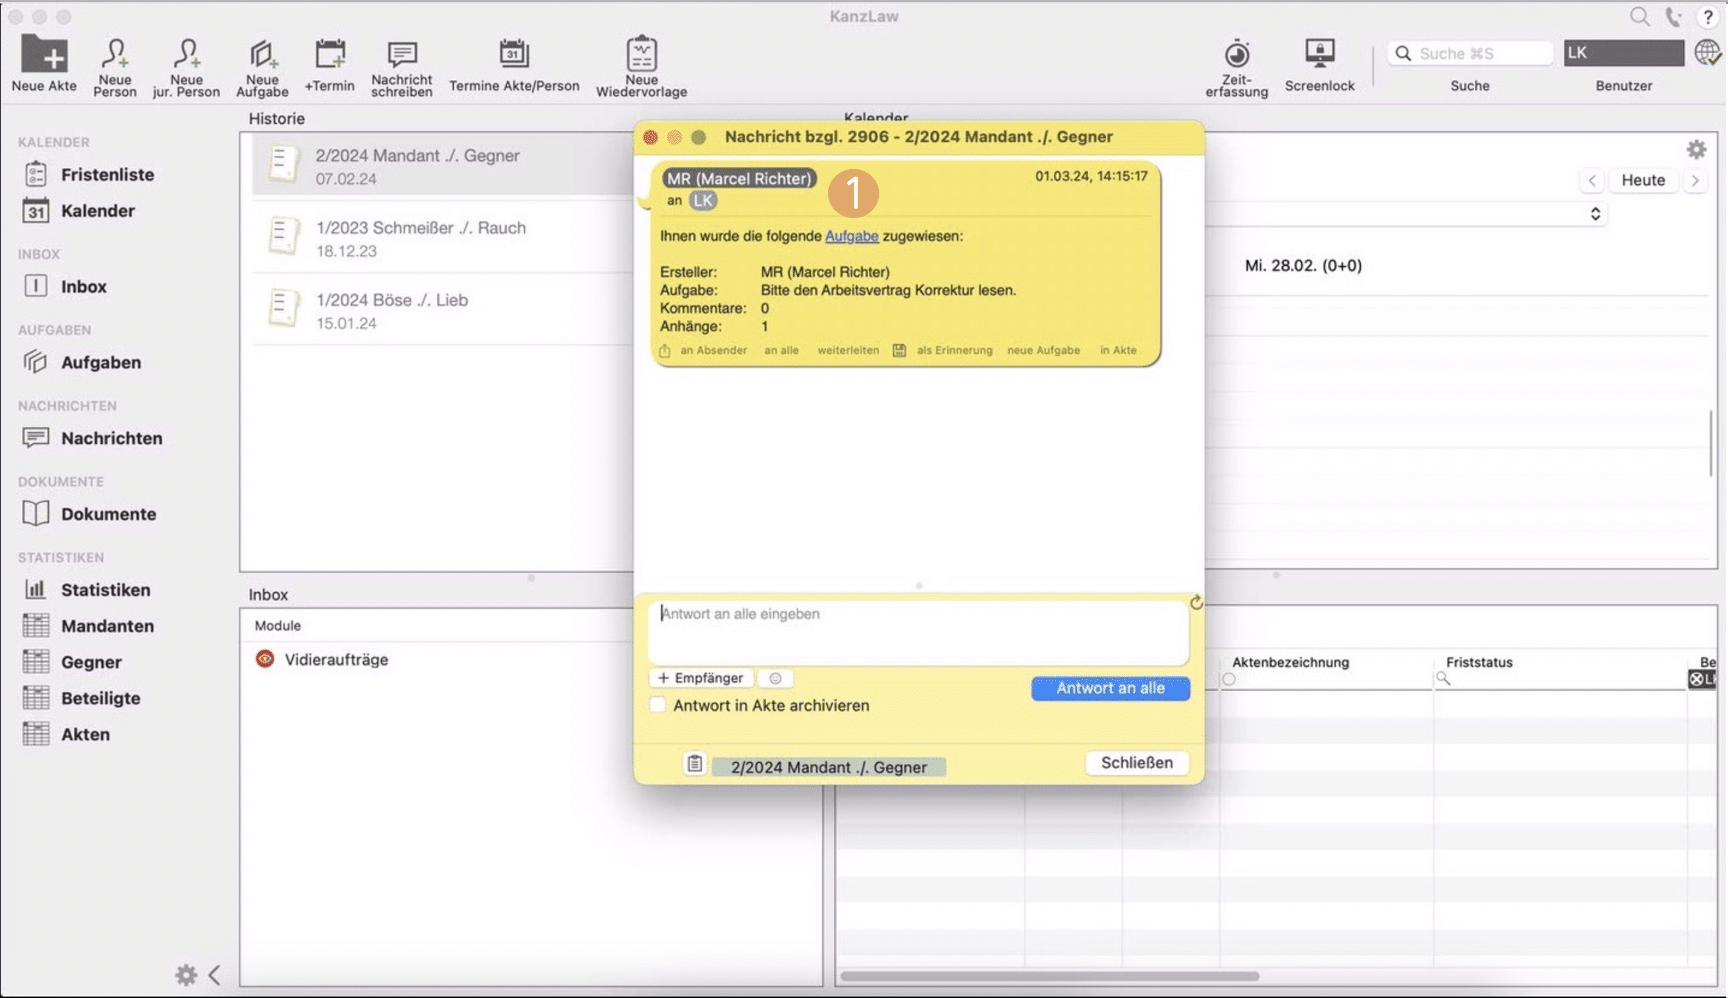Click the Benutzer LK field
The image size is (1728, 998).
1624,53
